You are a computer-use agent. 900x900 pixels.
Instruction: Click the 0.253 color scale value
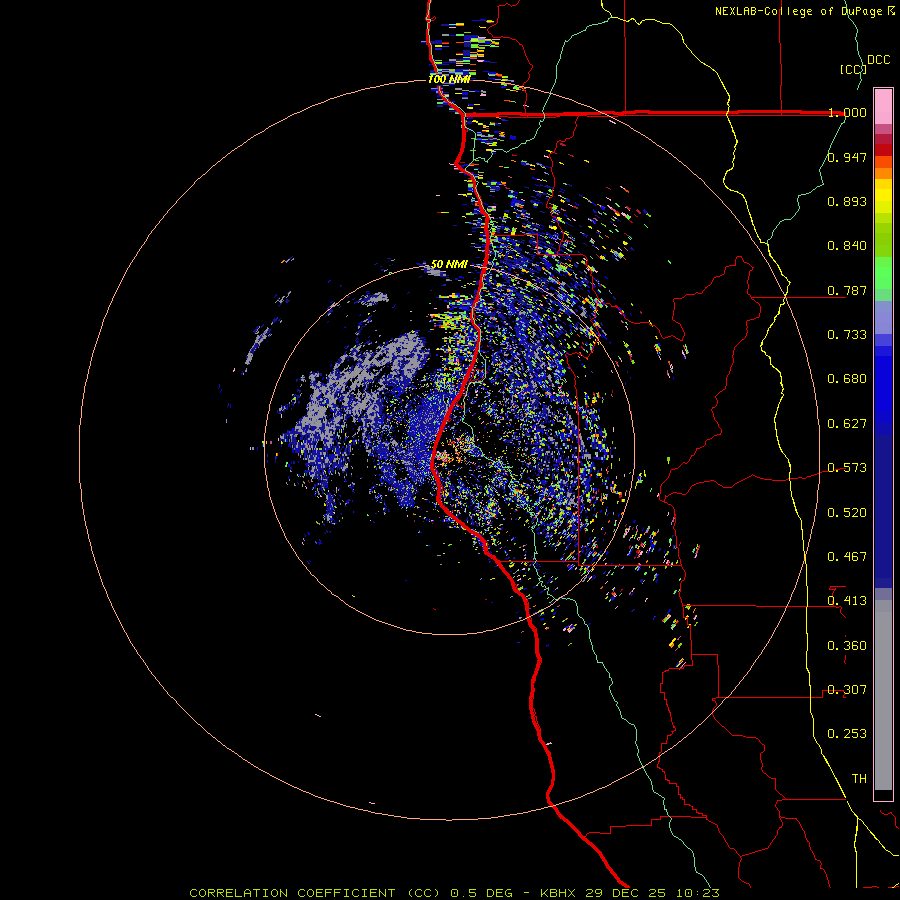[847, 734]
